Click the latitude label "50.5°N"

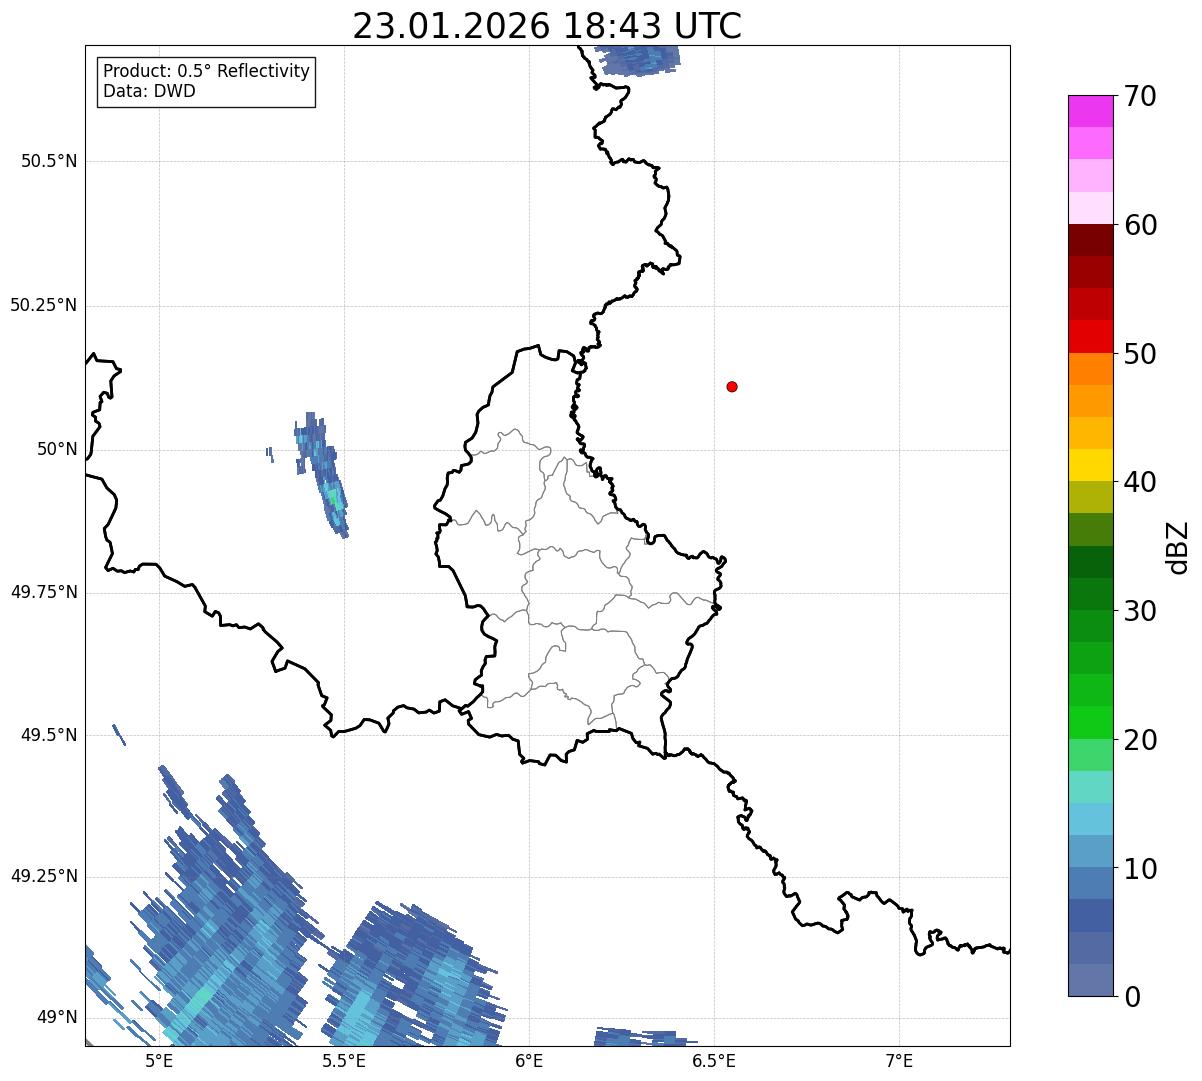click(x=49, y=161)
